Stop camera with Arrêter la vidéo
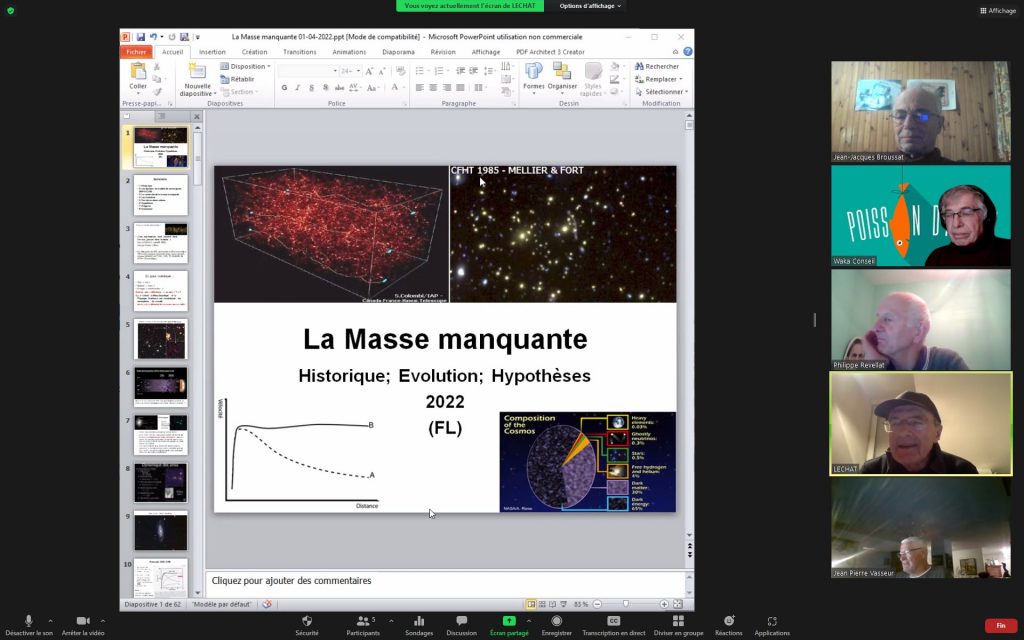1024x640 pixels. [x=83, y=624]
